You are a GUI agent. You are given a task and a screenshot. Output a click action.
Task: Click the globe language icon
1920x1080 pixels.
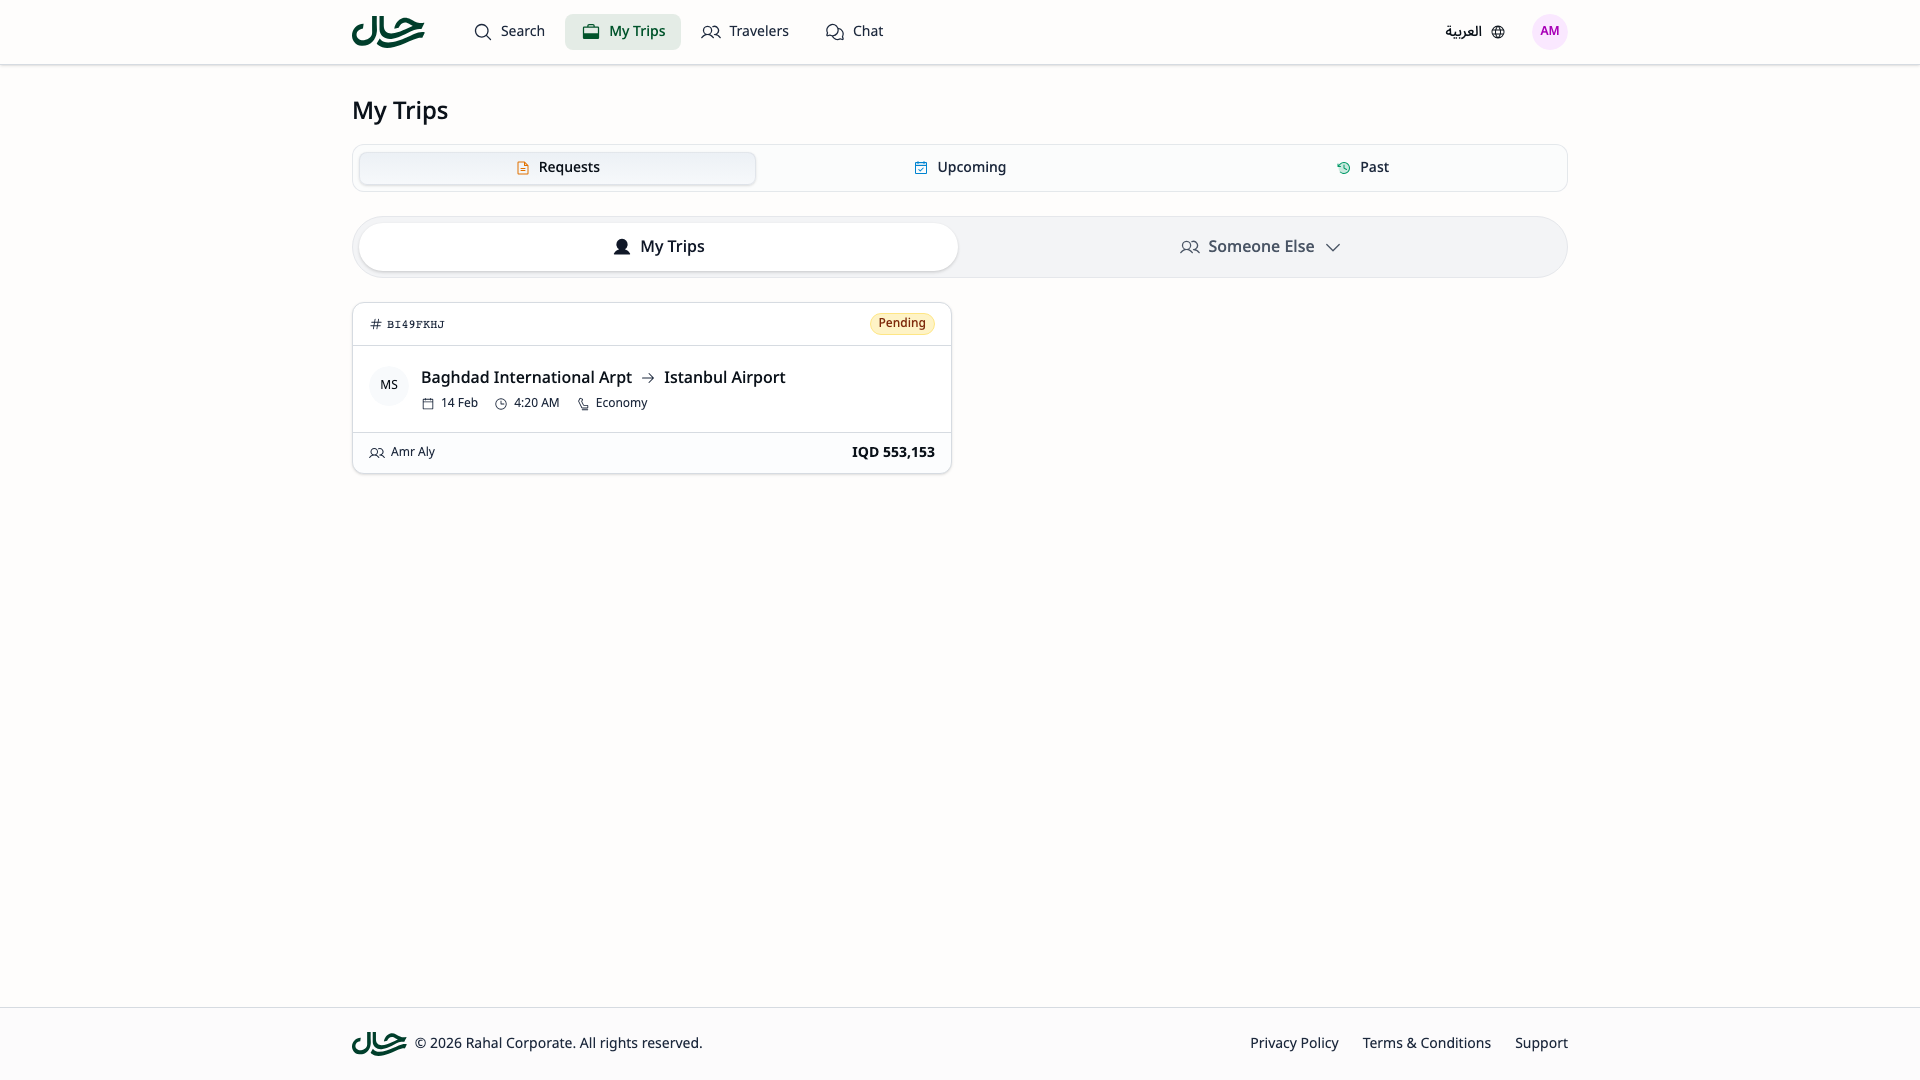[1498, 32]
